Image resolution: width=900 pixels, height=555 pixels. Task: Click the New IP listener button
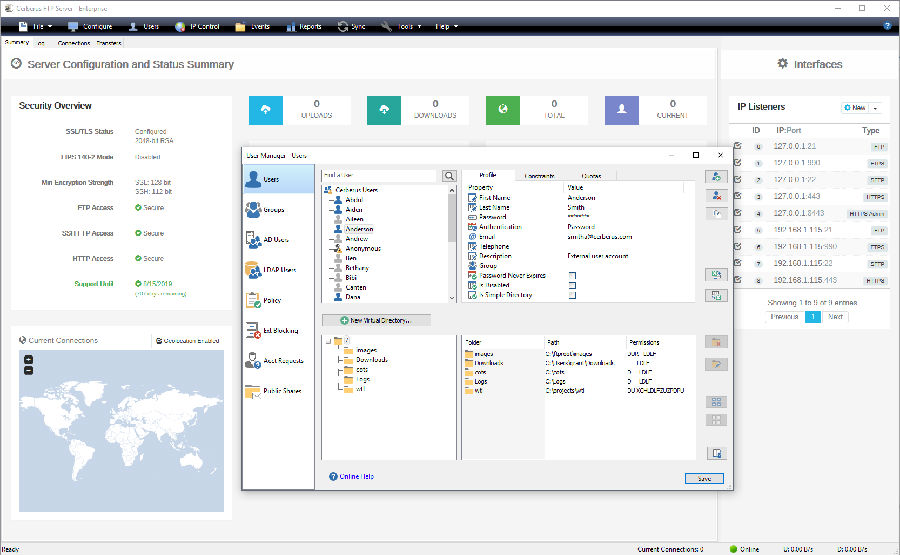click(x=855, y=108)
